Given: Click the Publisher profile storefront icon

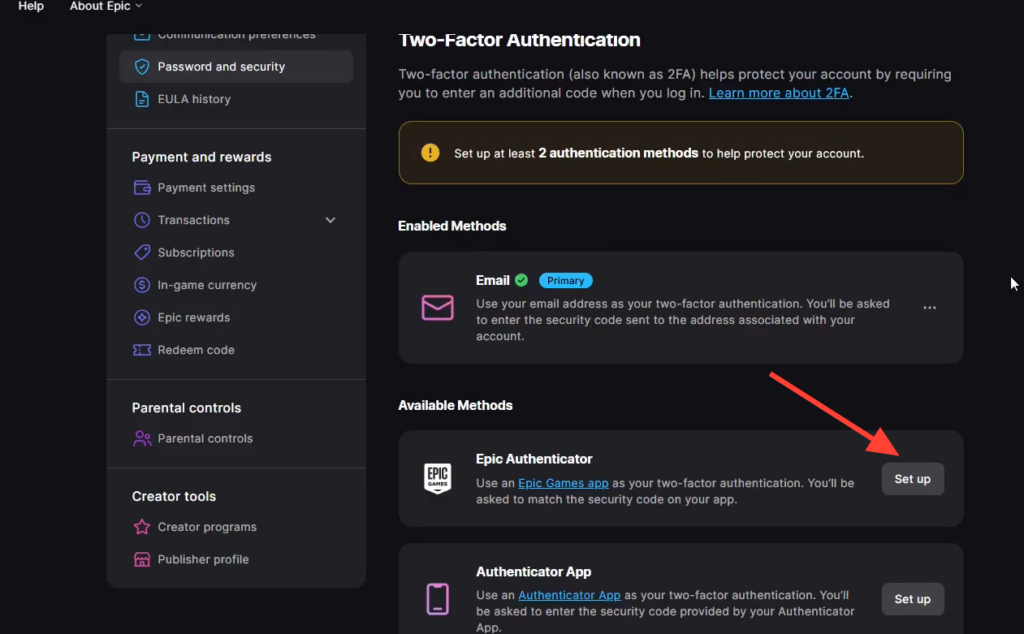Looking at the screenshot, I should point(142,560).
